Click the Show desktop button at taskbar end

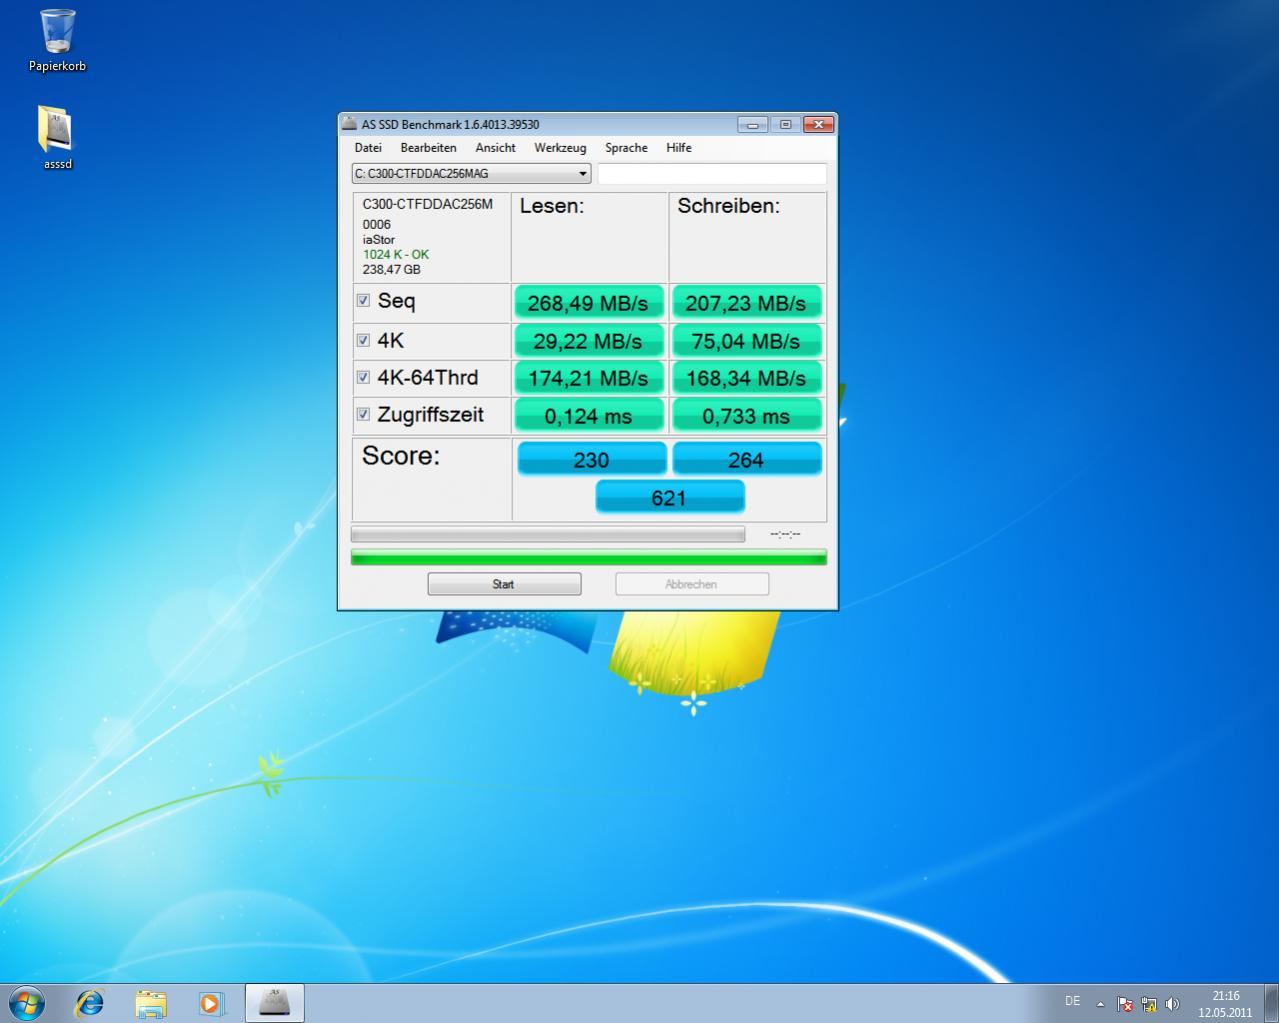[x=1272, y=1003]
